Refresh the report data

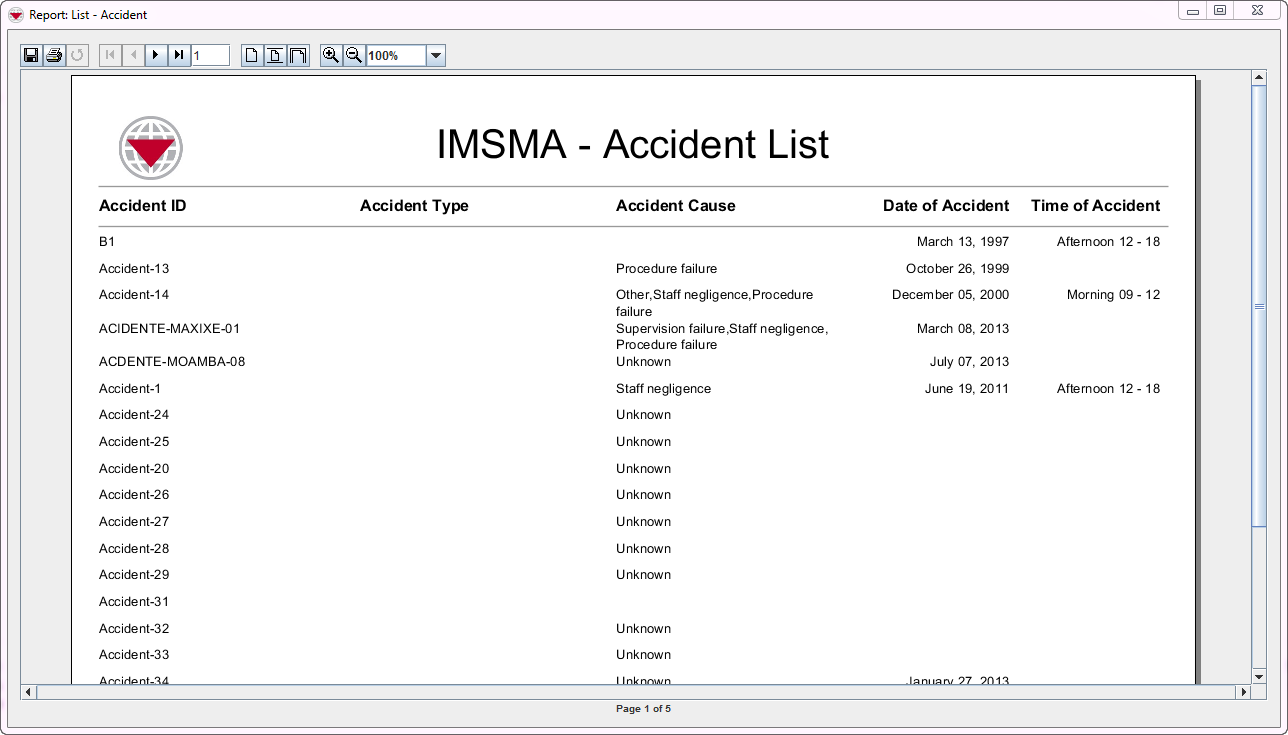coord(77,55)
